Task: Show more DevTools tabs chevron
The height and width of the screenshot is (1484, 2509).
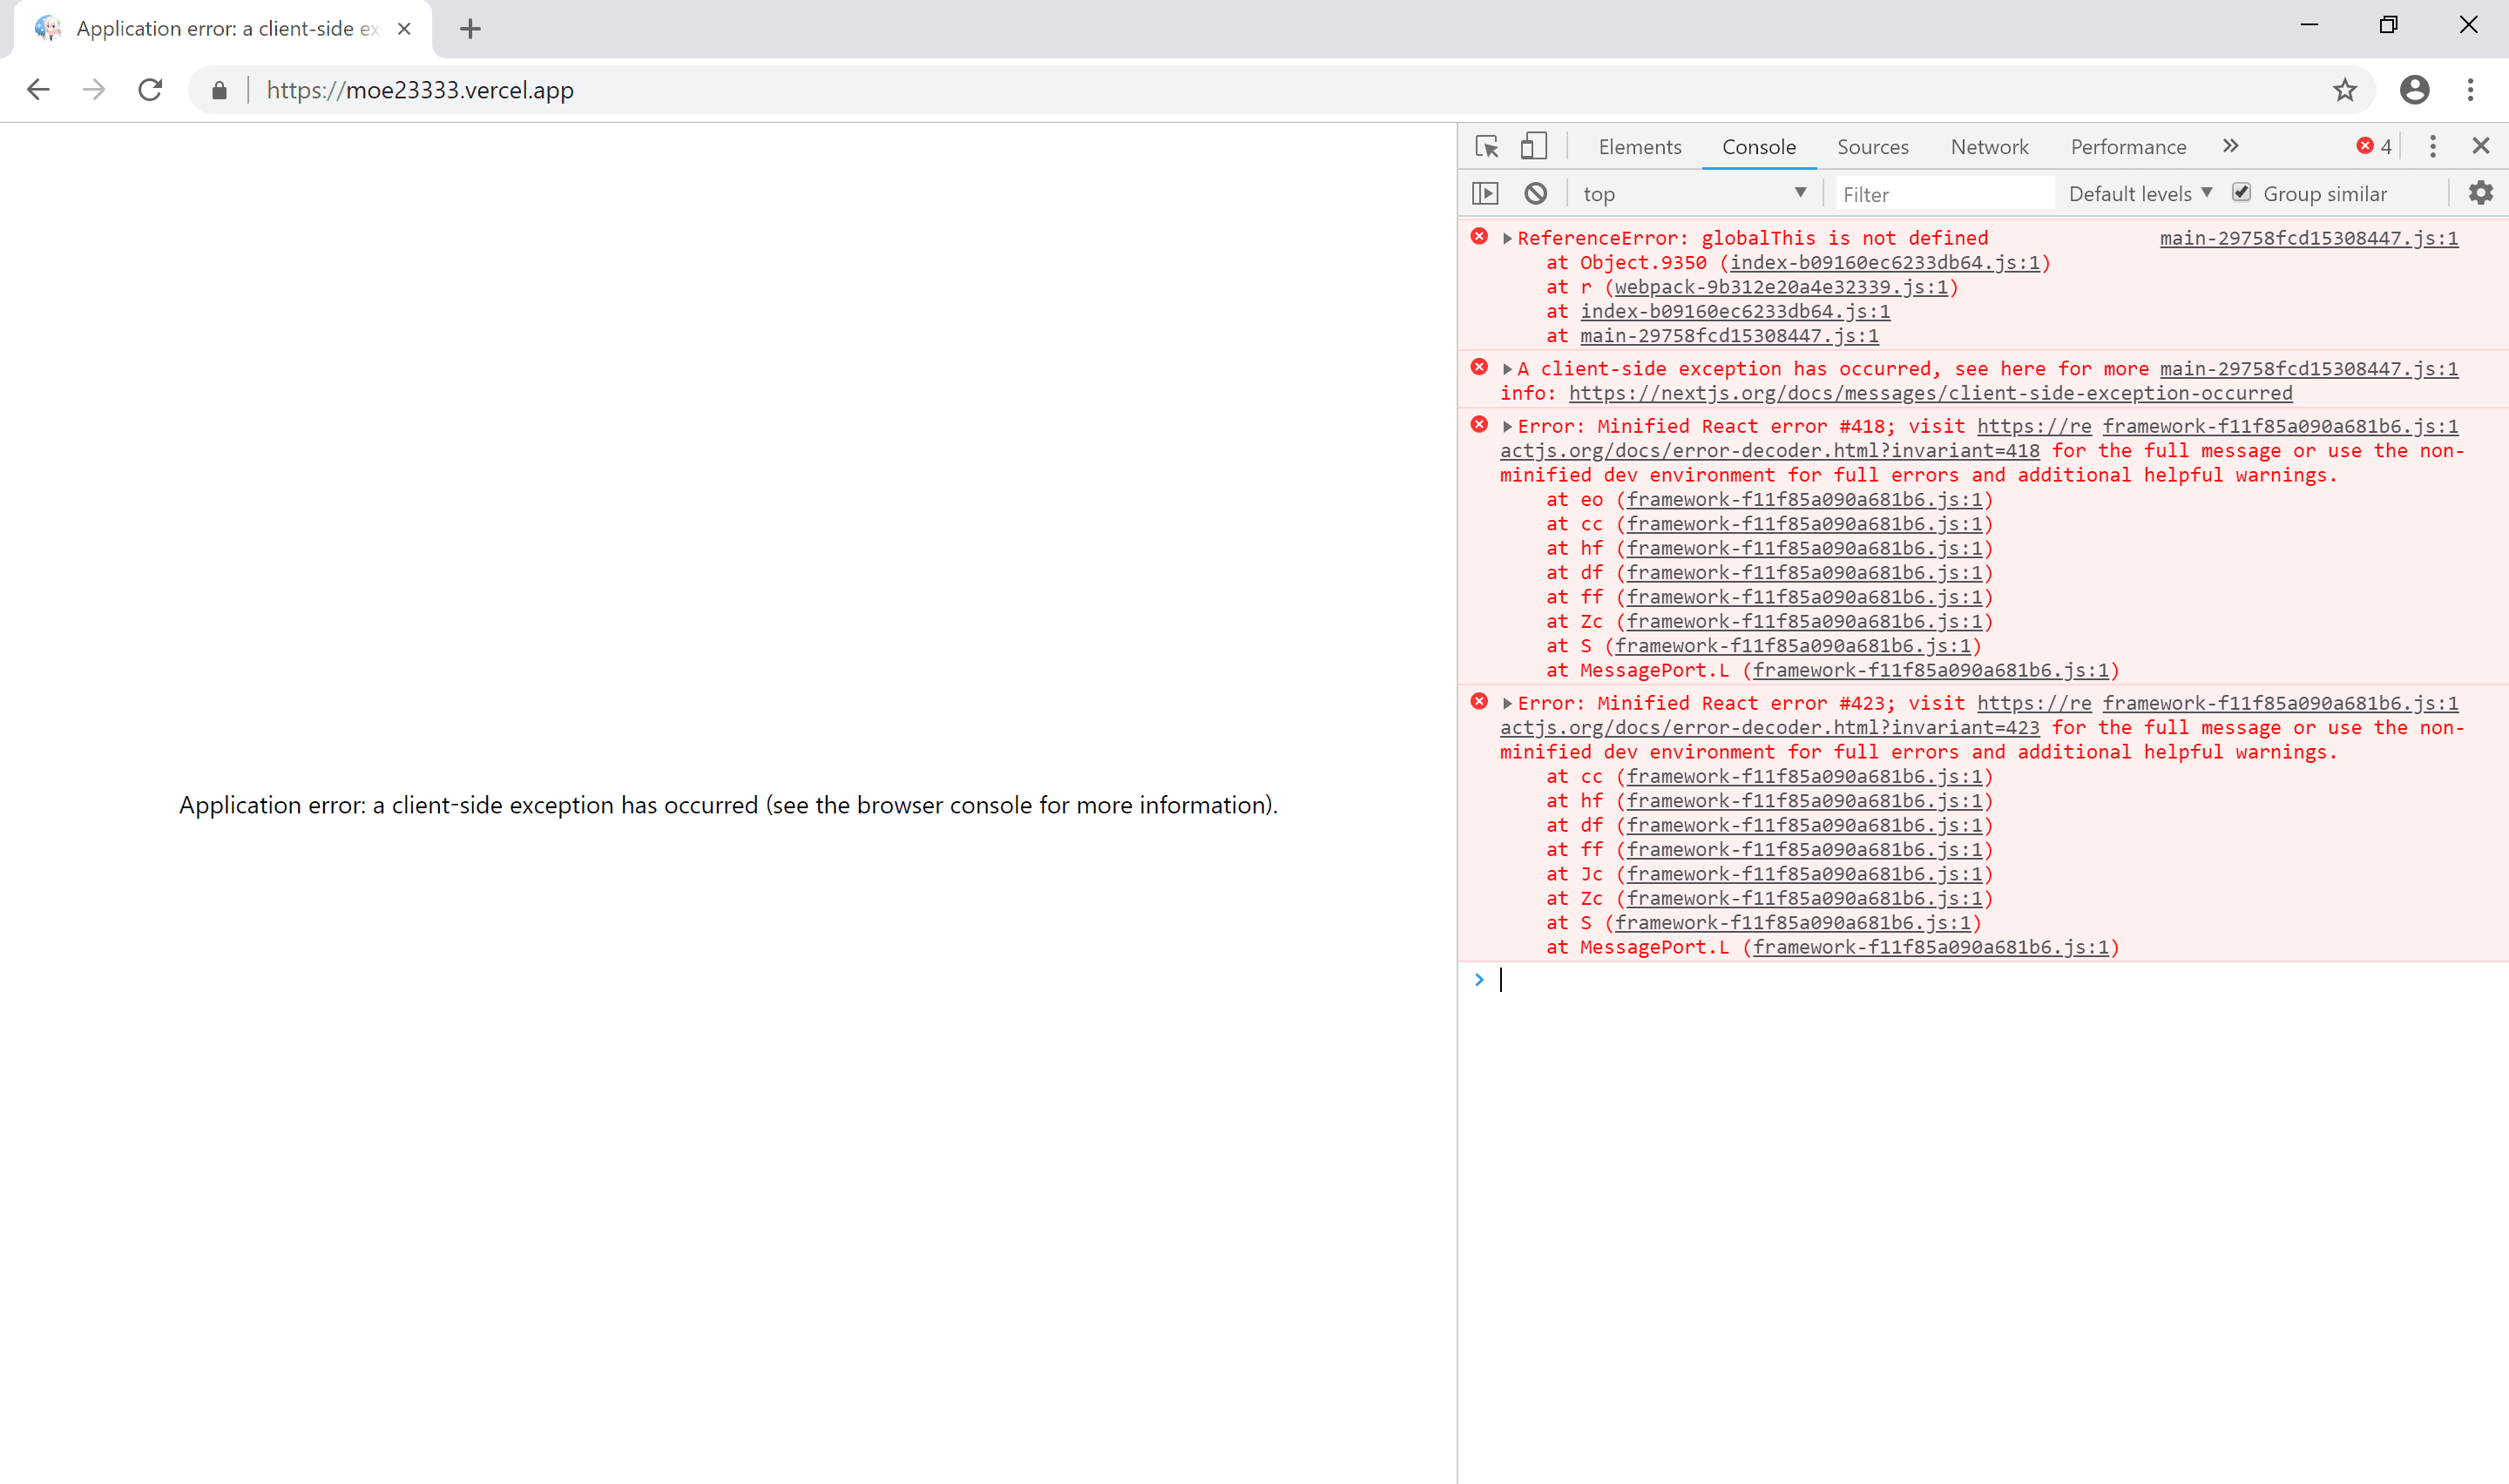Action: point(2230,146)
